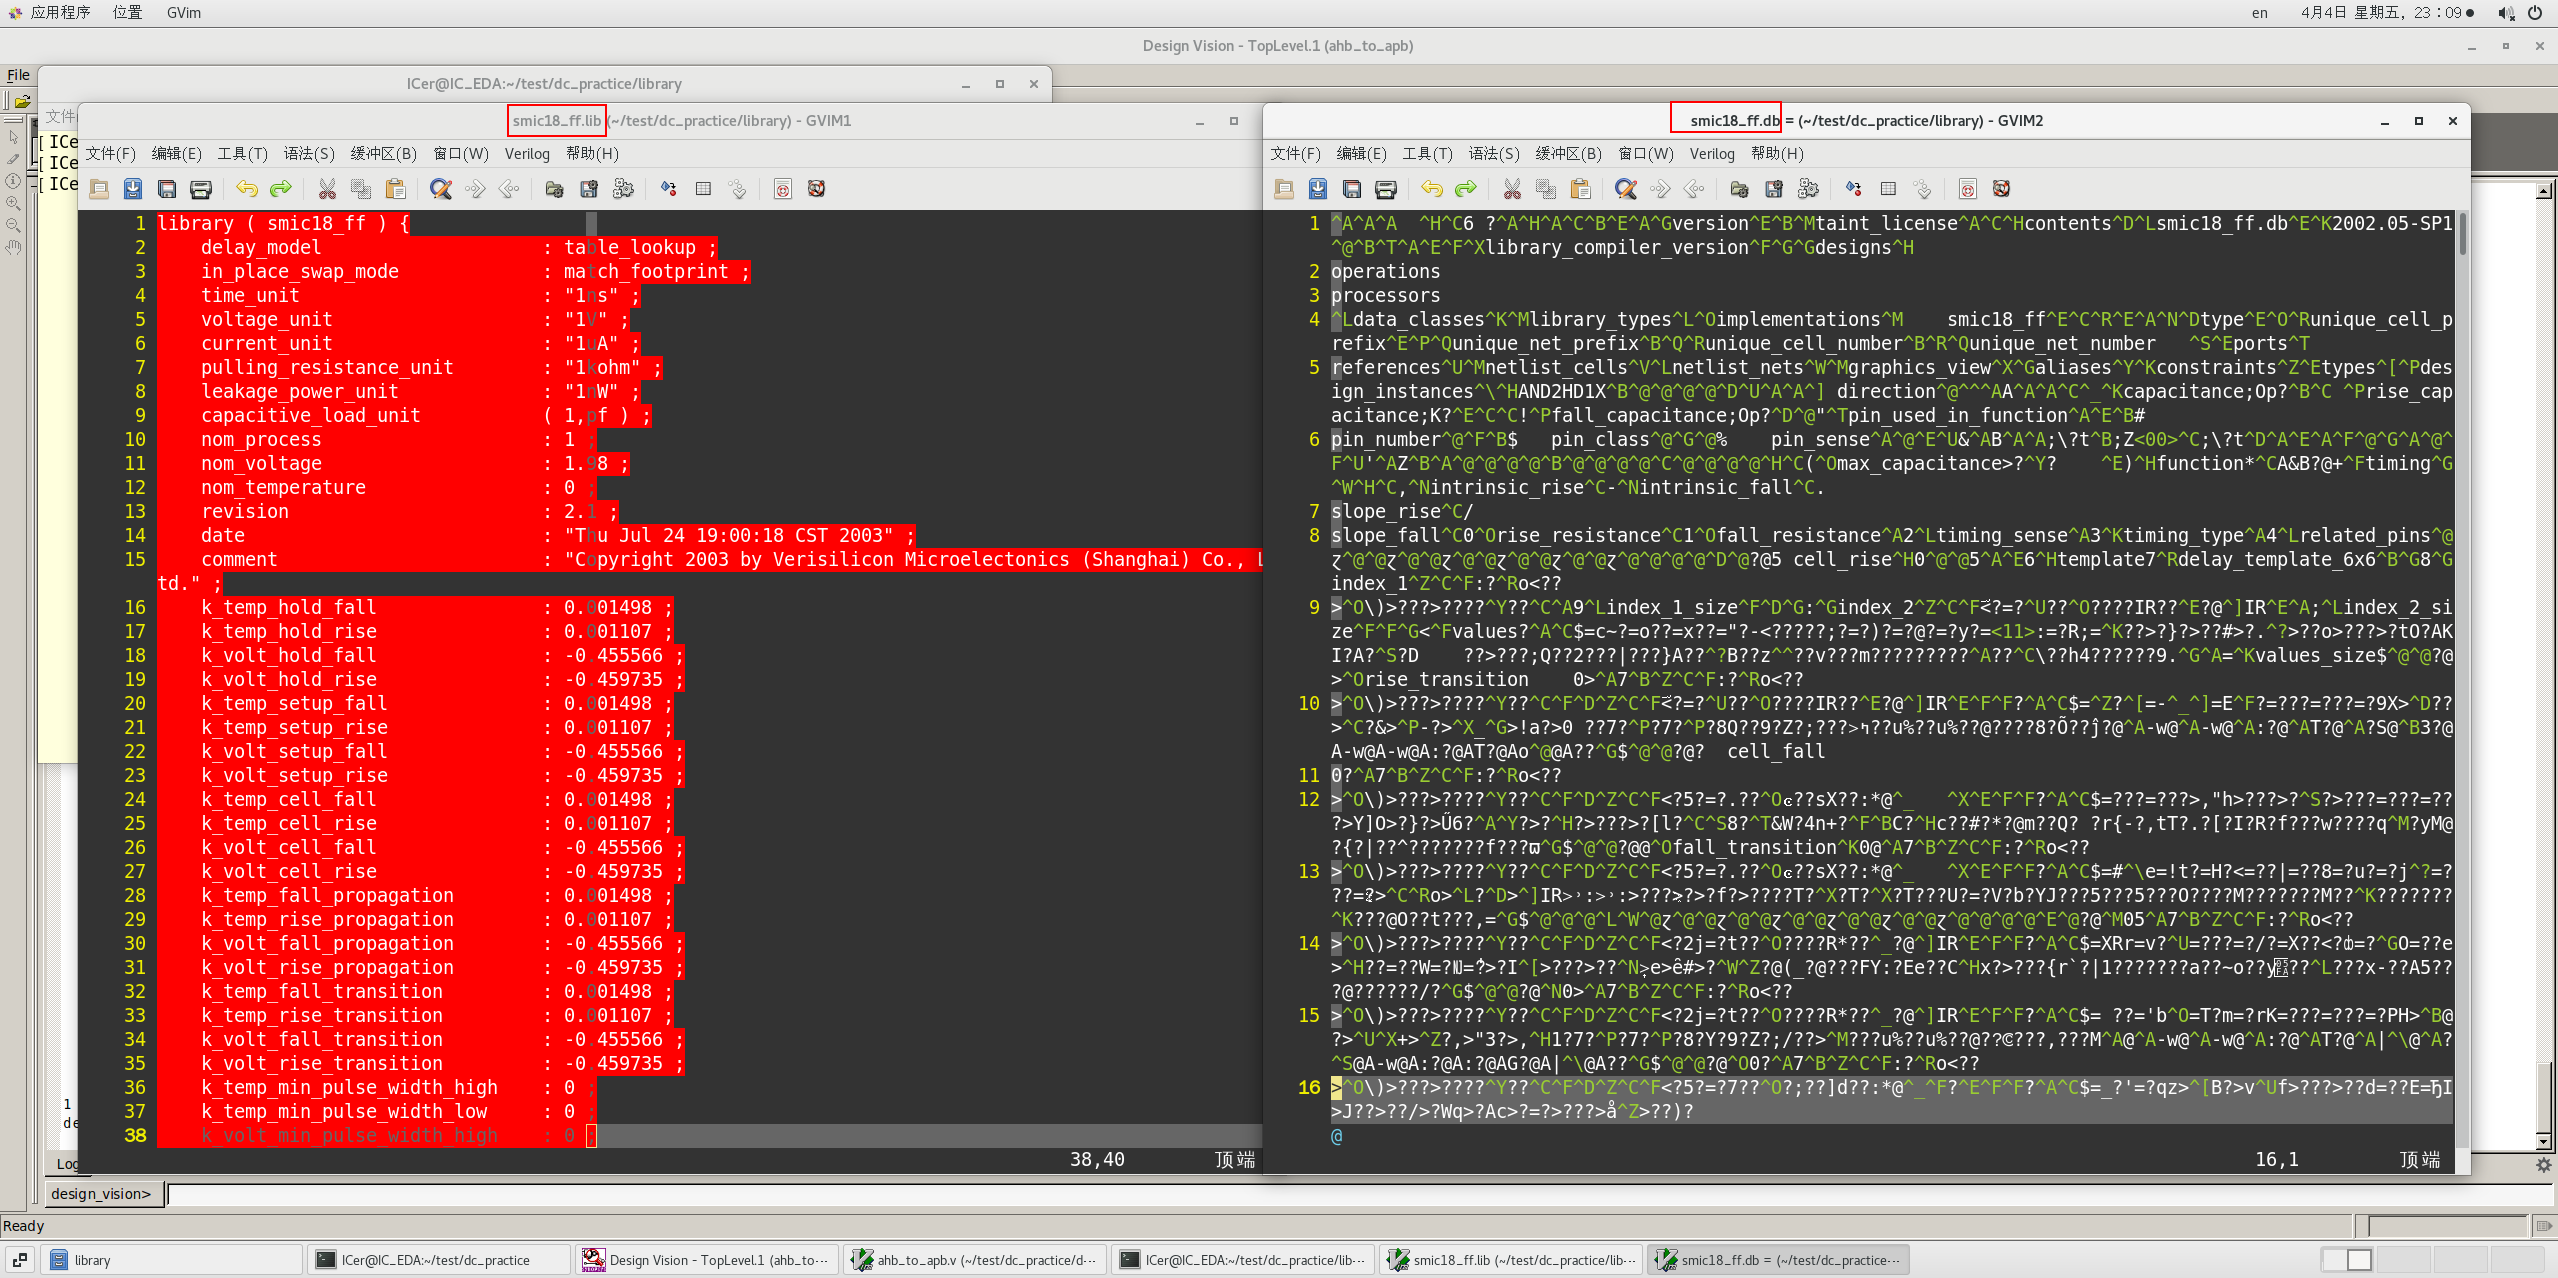Viewport: 2558px width, 1278px height.
Task: Click Find Help lifebuoy icon in GVIM2 toolbar
Action: point(2001,189)
